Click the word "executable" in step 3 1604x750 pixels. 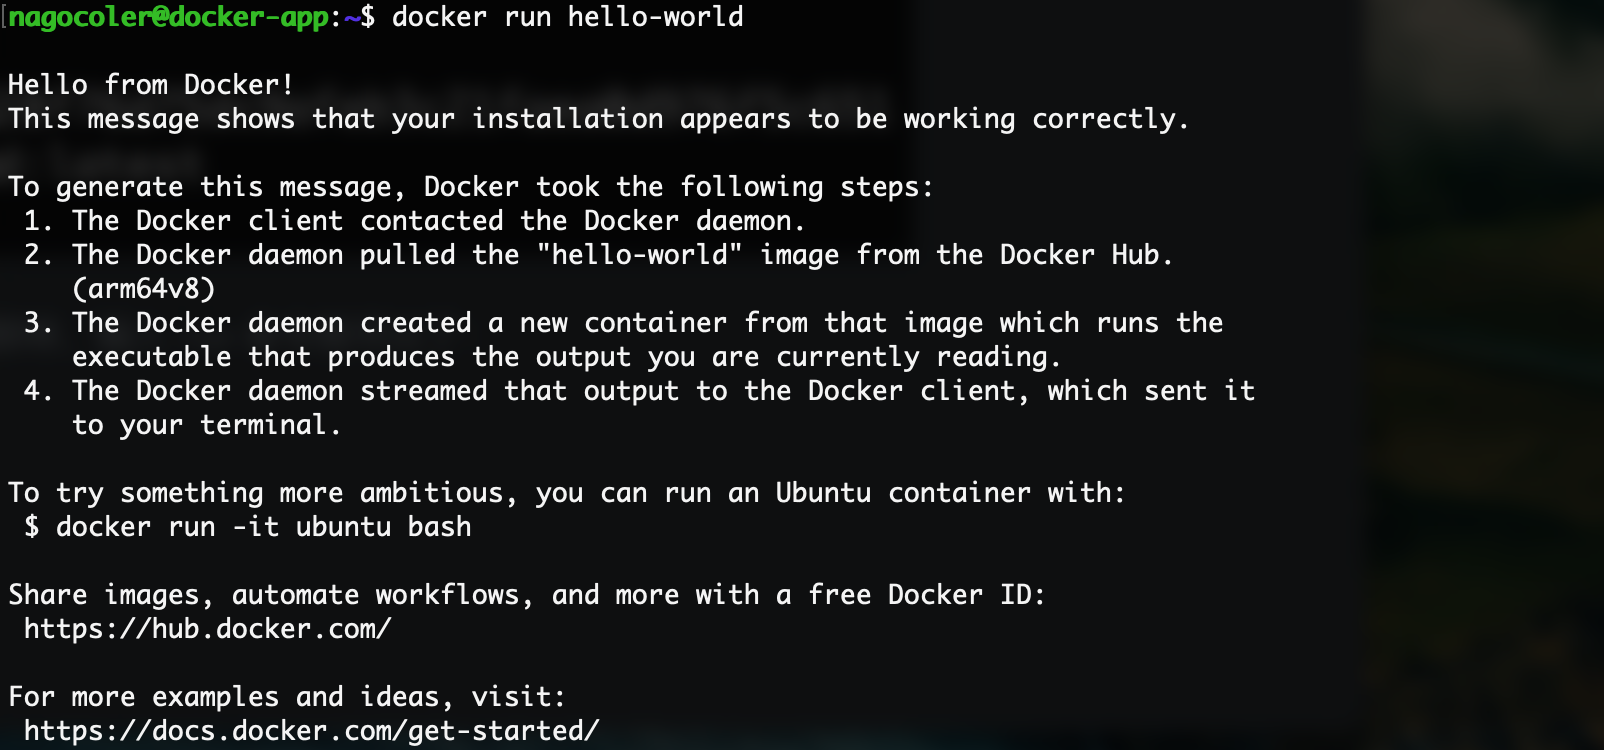point(151,357)
